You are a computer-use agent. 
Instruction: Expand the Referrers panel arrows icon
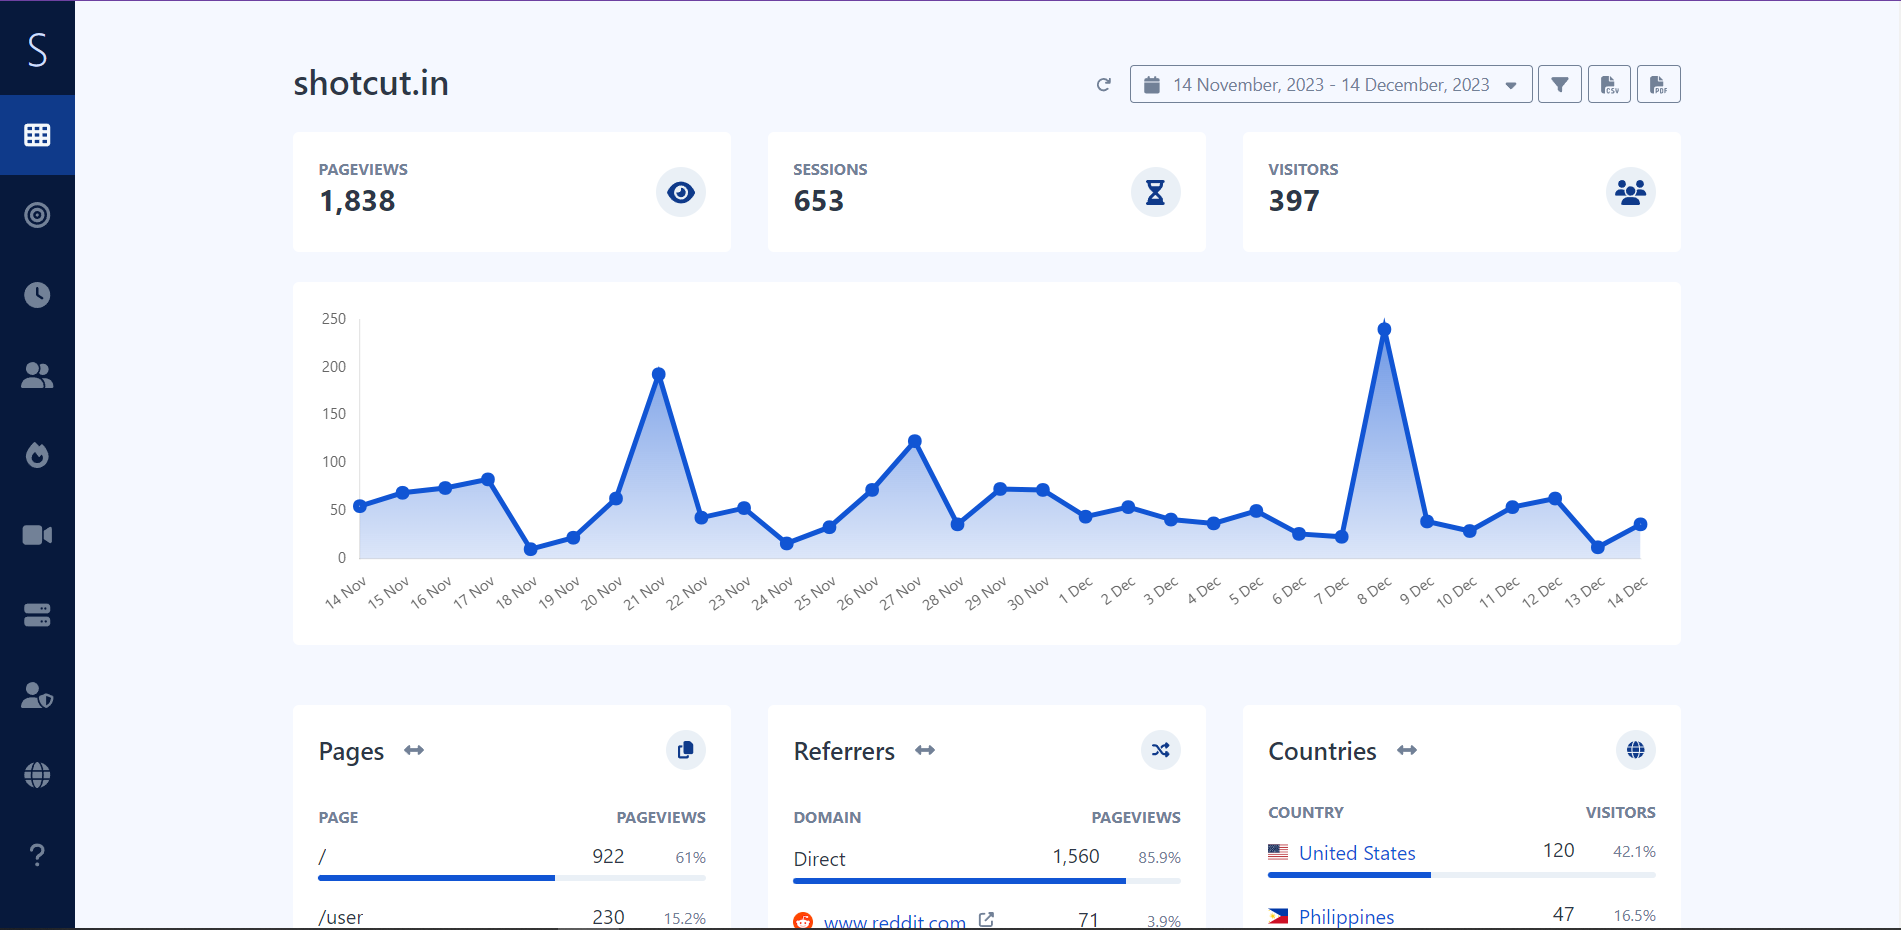tap(925, 750)
